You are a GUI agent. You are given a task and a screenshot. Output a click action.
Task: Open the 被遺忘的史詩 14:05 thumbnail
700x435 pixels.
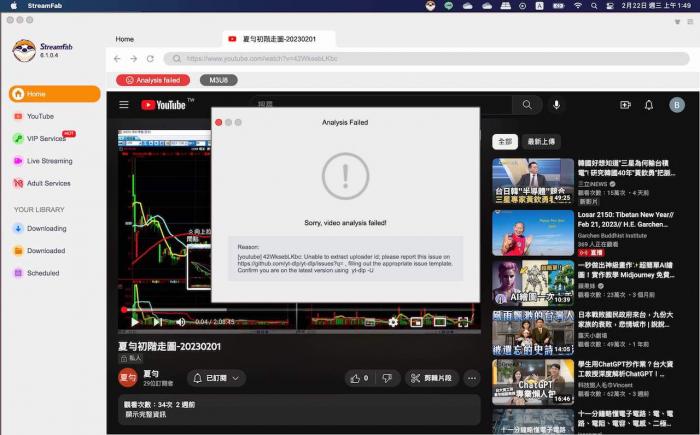(533, 333)
